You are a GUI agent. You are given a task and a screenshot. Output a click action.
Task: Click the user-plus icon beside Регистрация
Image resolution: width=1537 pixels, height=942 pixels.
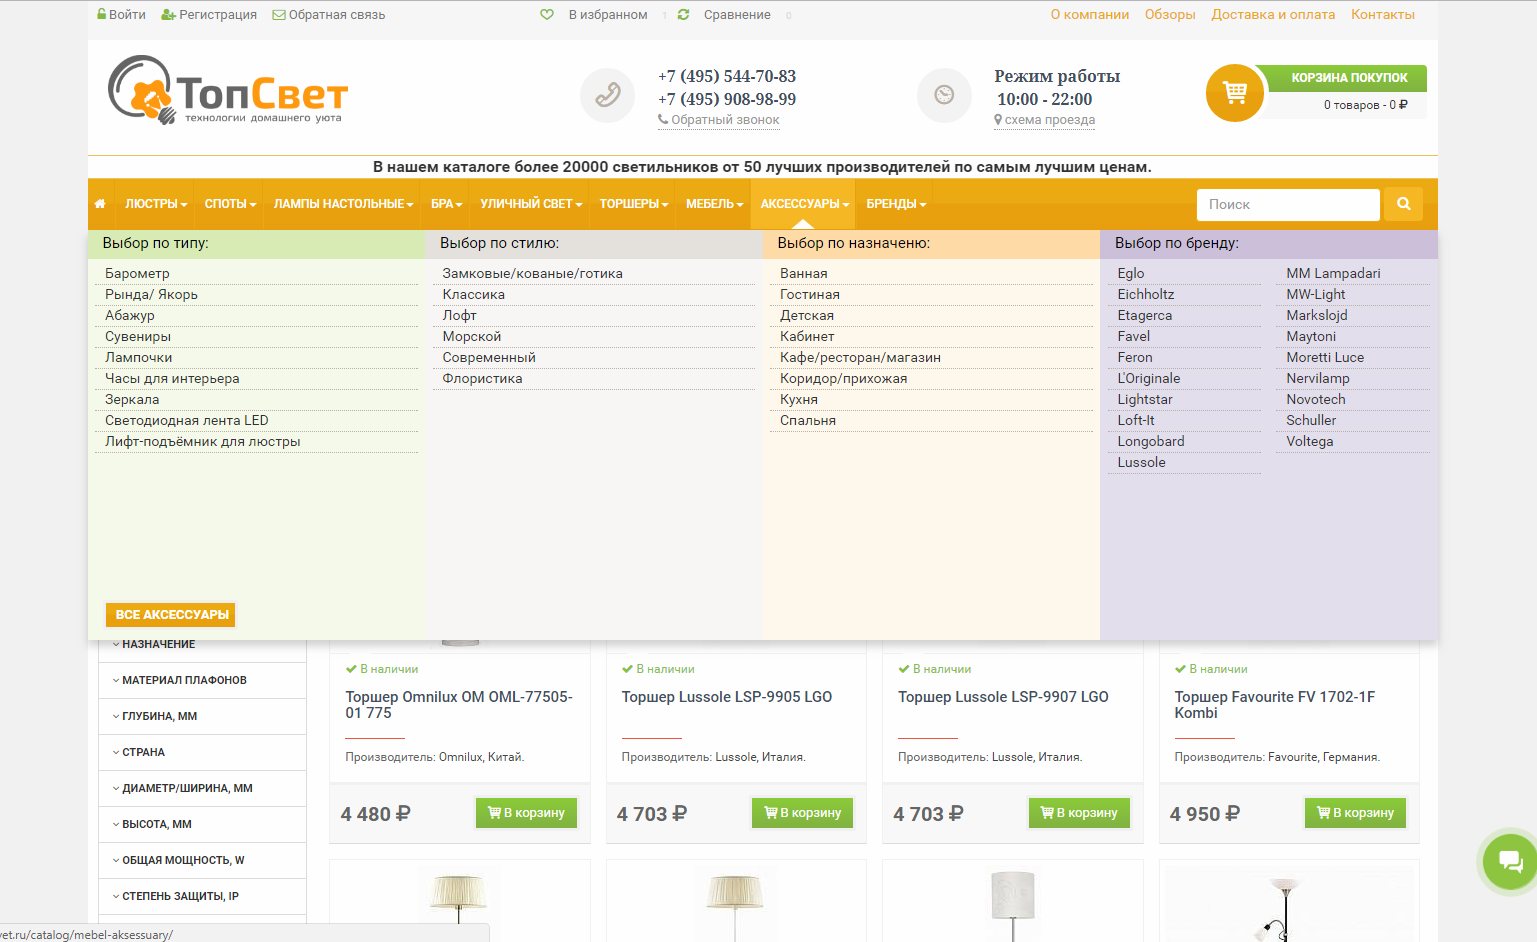coord(169,15)
